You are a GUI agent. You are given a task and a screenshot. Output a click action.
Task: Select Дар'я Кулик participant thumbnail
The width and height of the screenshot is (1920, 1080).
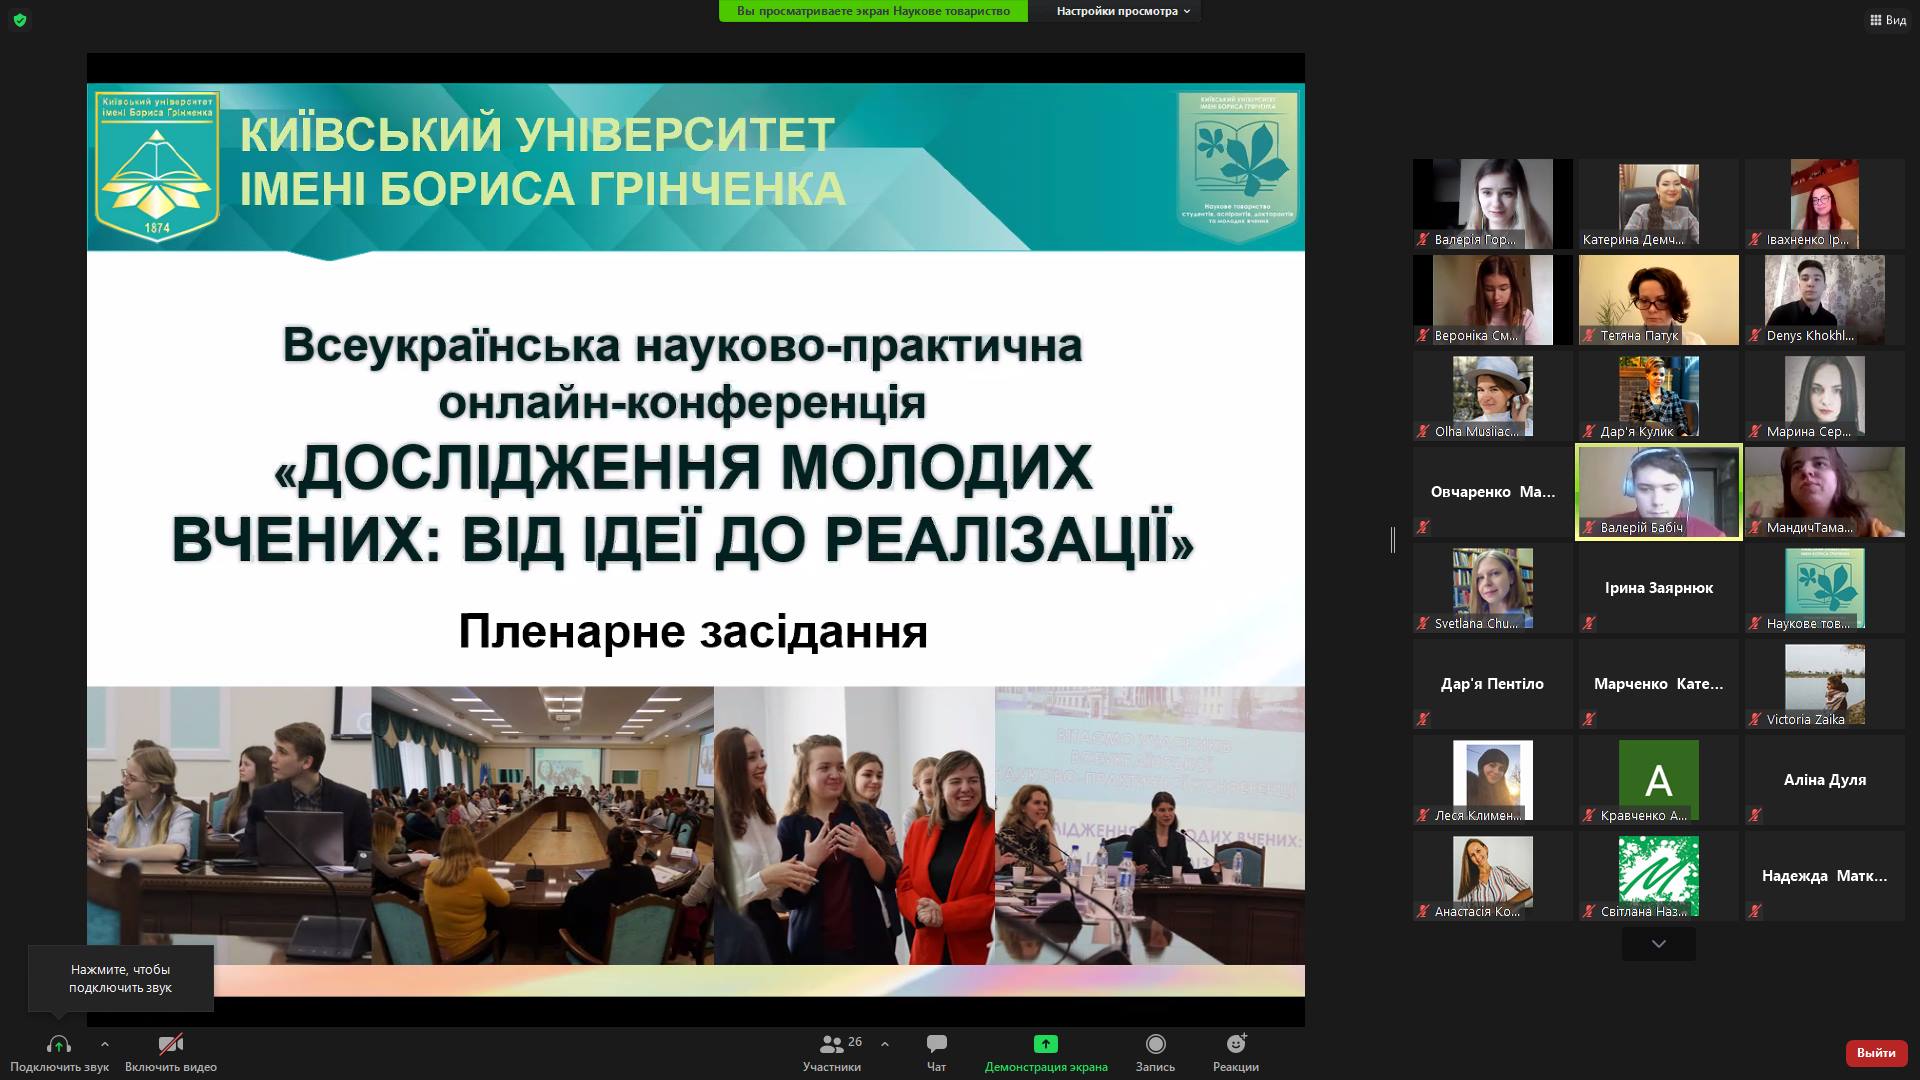pyautogui.click(x=1659, y=396)
